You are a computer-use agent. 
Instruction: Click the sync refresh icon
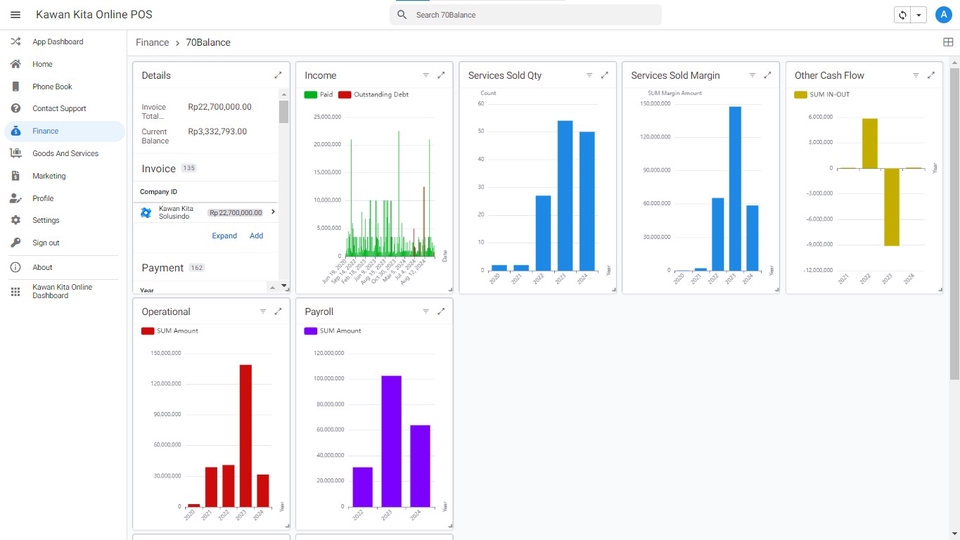point(903,15)
